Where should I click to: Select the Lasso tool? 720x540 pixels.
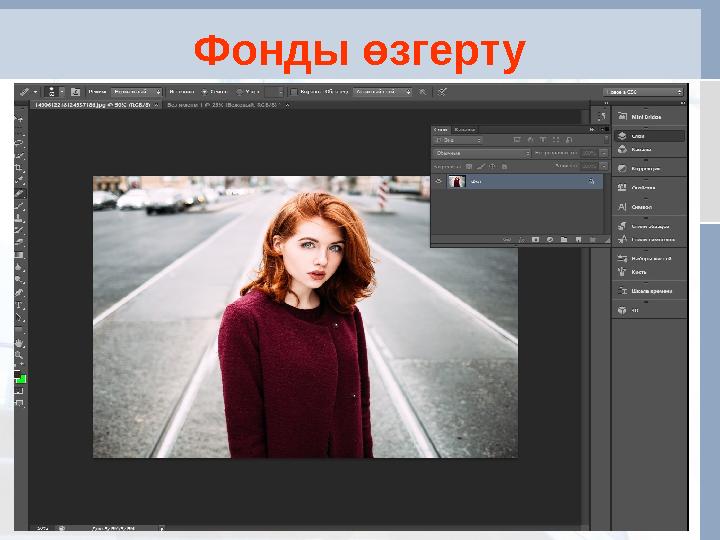[x=19, y=143]
